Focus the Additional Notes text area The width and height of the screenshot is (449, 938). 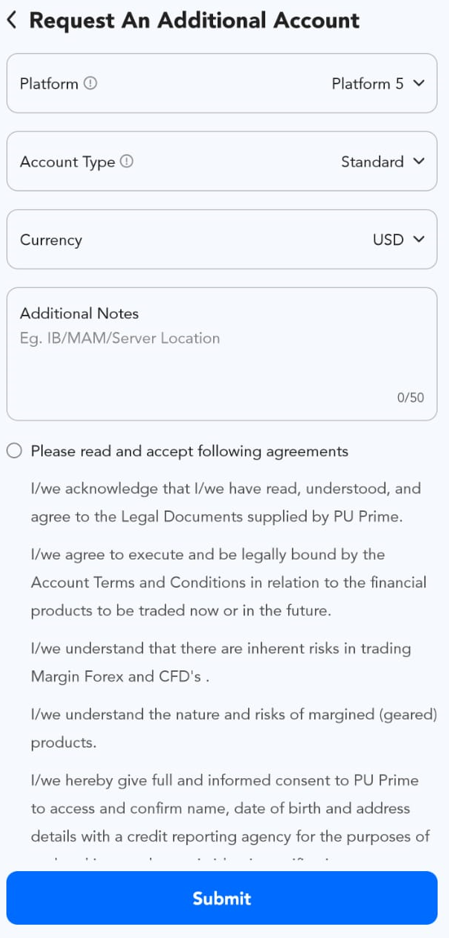pyautogui.click(x=222, y=354)
